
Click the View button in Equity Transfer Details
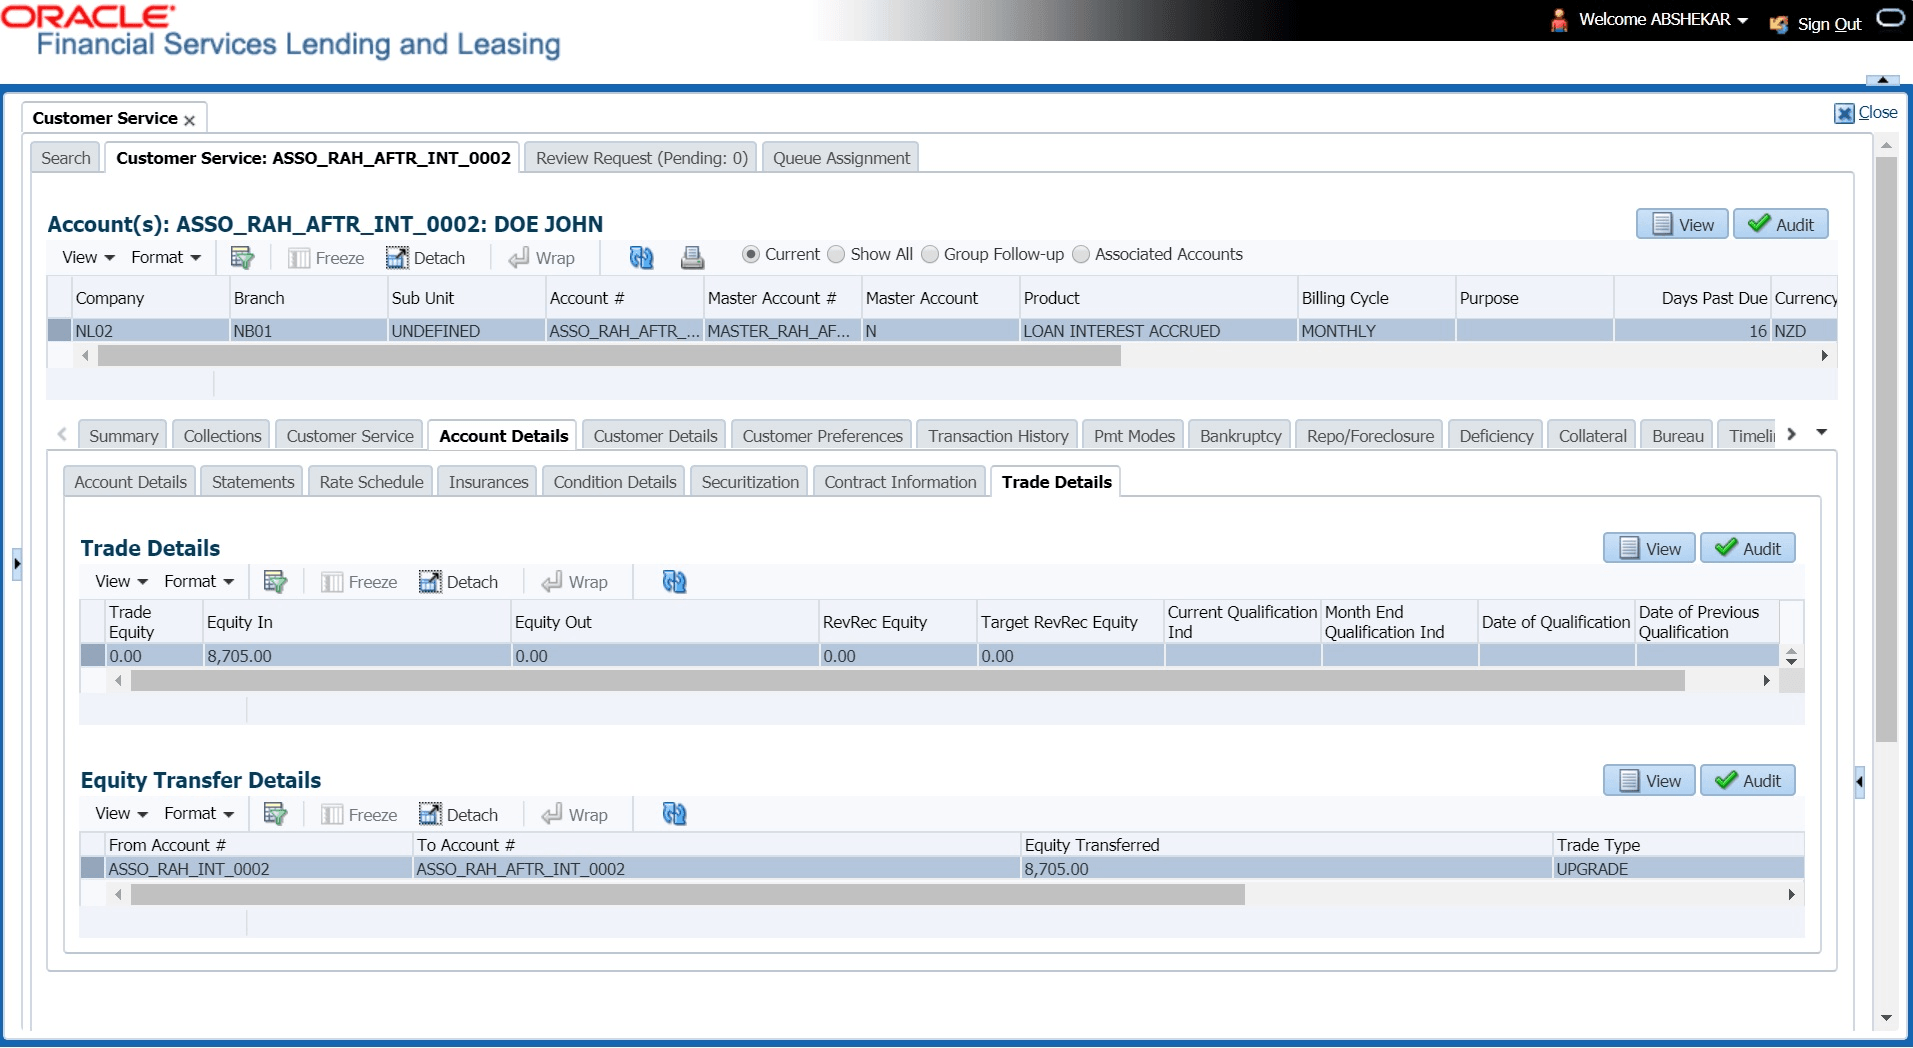1649,780
